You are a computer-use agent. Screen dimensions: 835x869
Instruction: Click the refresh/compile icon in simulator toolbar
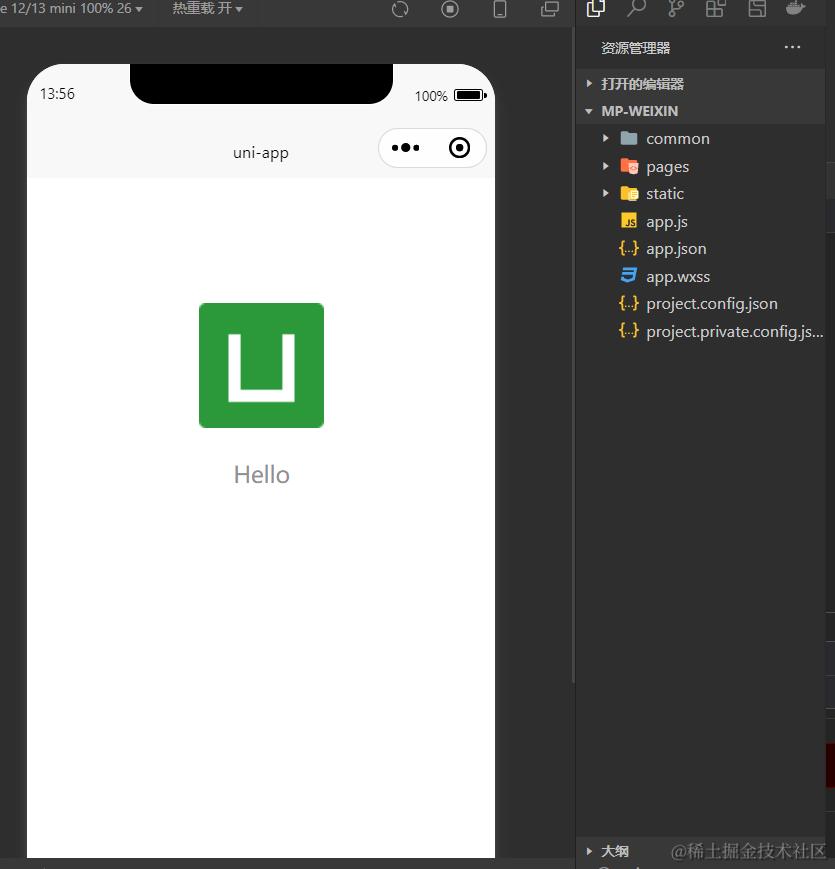[x=399, y=9]
